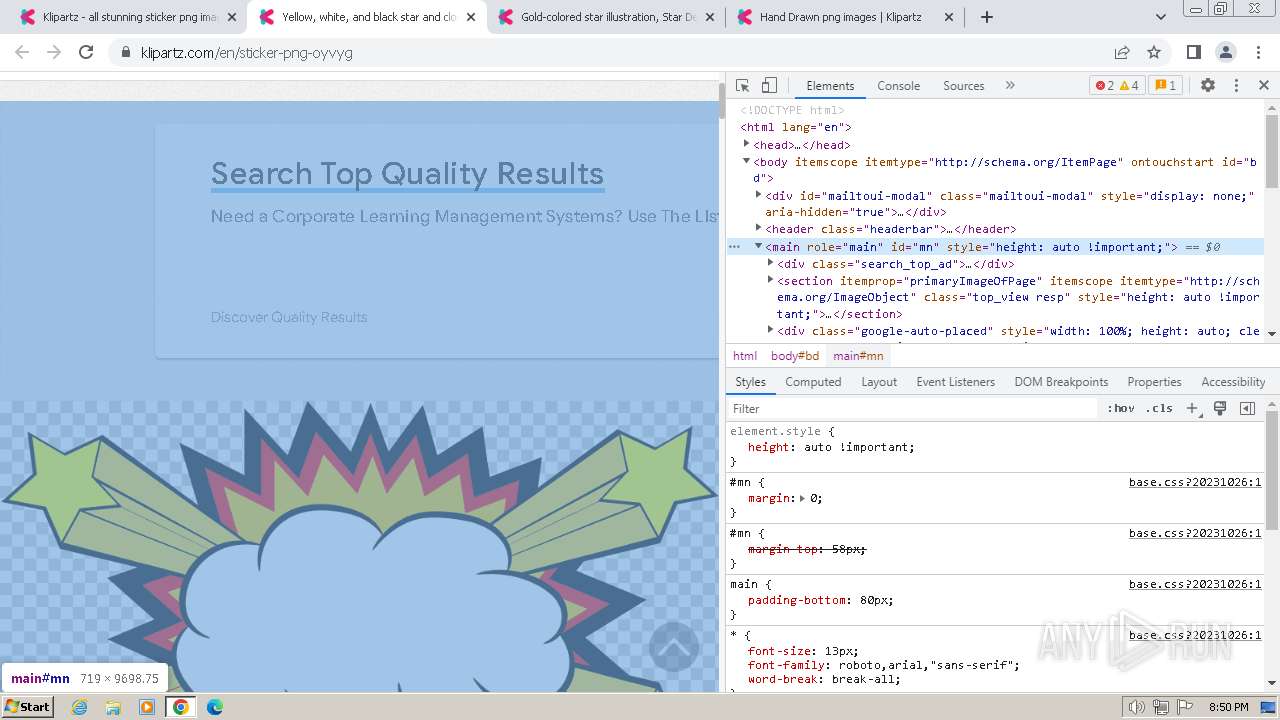
Task: Open the selected node's three-dot options
Action: [x=734, y=246]
